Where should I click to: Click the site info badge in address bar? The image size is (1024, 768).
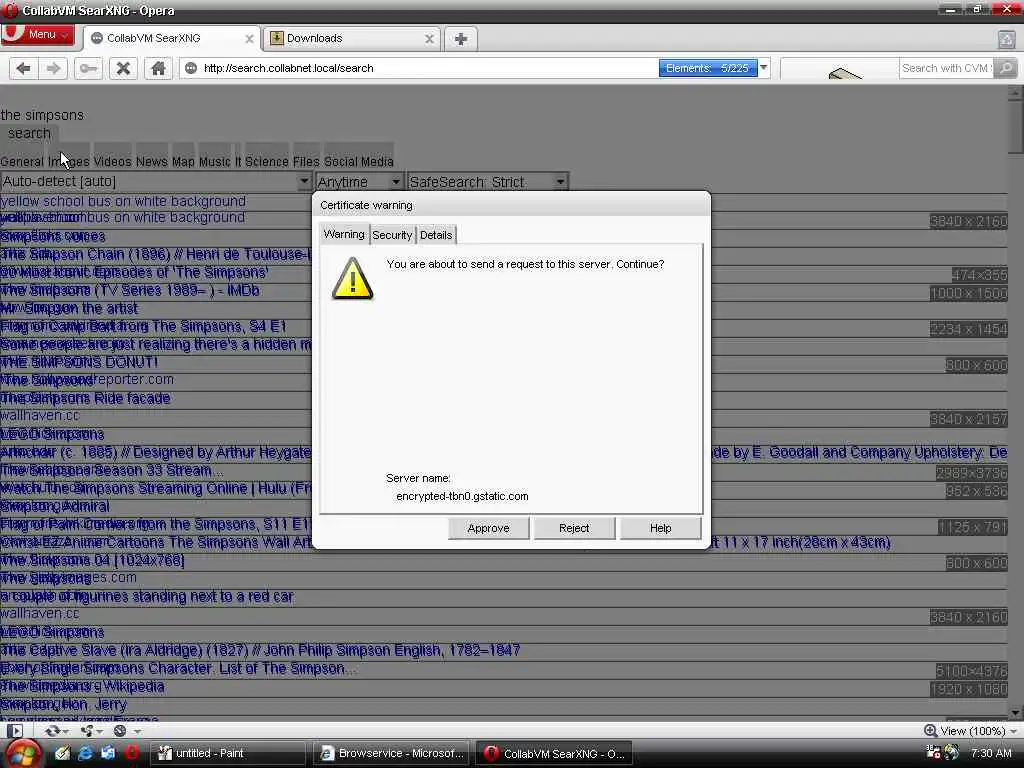pos(191,68)
